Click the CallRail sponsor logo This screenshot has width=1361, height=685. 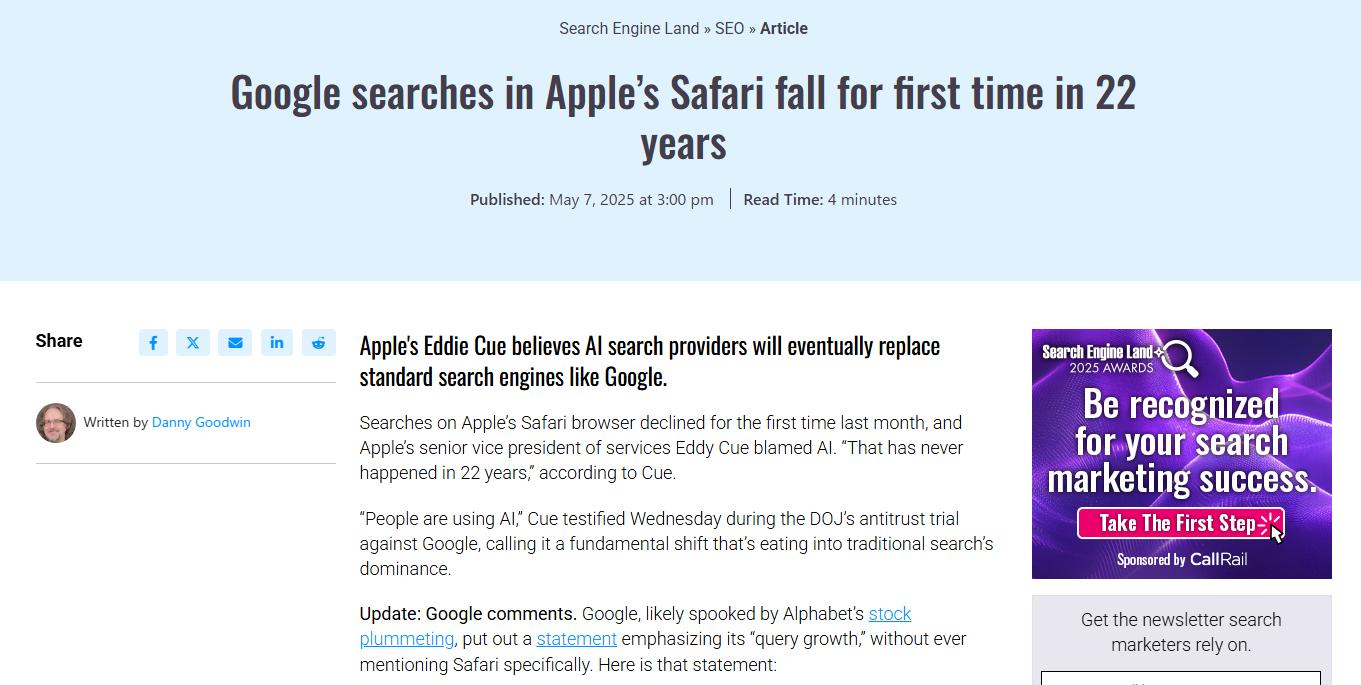click(x=1218, y=559)
